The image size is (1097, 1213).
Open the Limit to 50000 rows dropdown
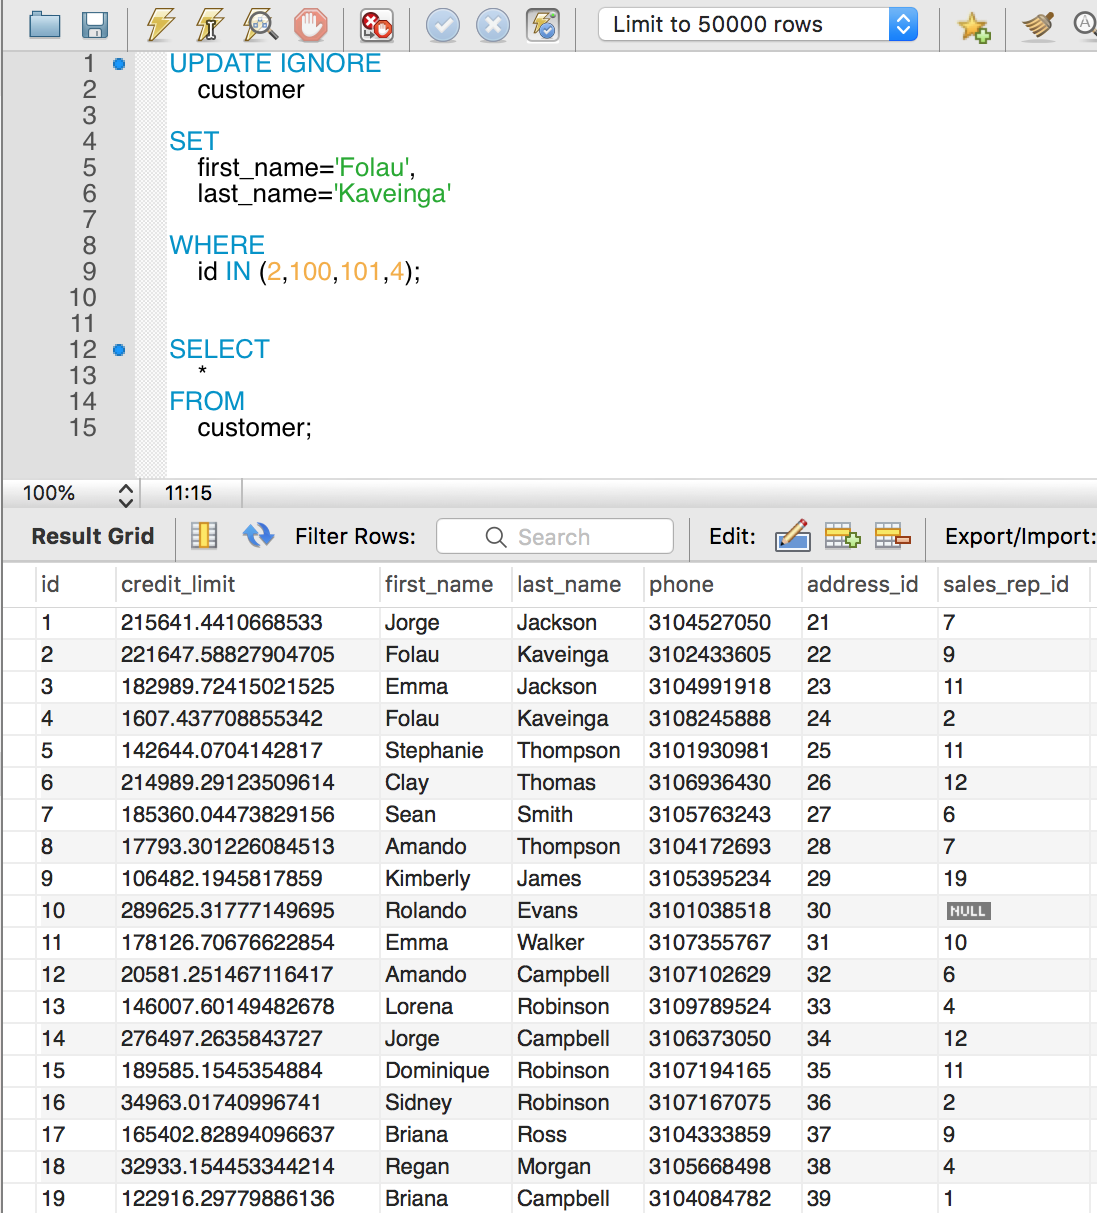tap(758, 24)
